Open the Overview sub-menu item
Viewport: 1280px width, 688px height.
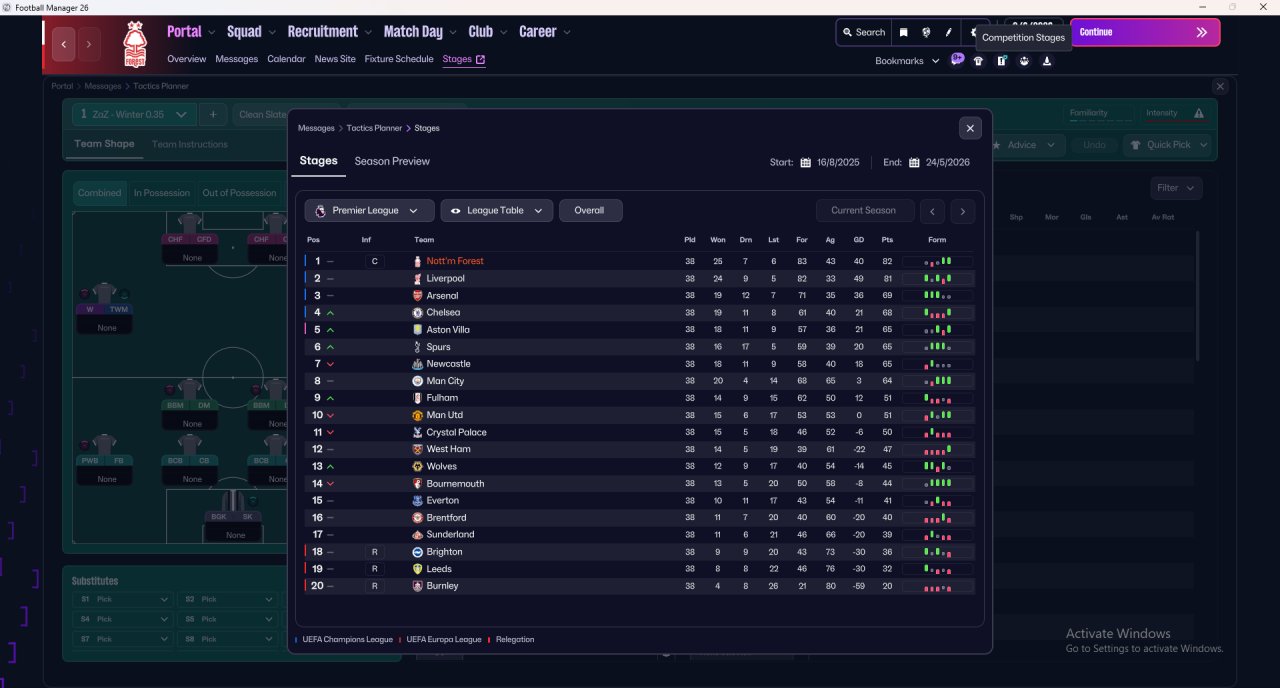tap(187, 59)
